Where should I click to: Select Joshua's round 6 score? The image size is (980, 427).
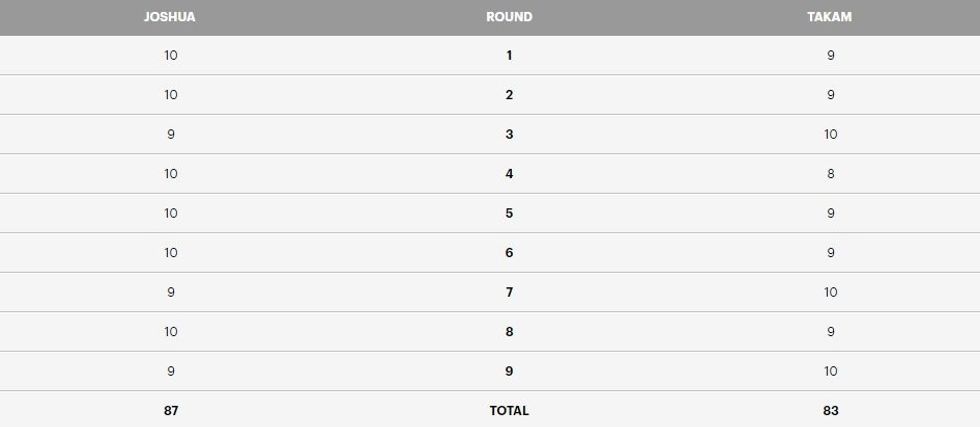pos(171,253)
